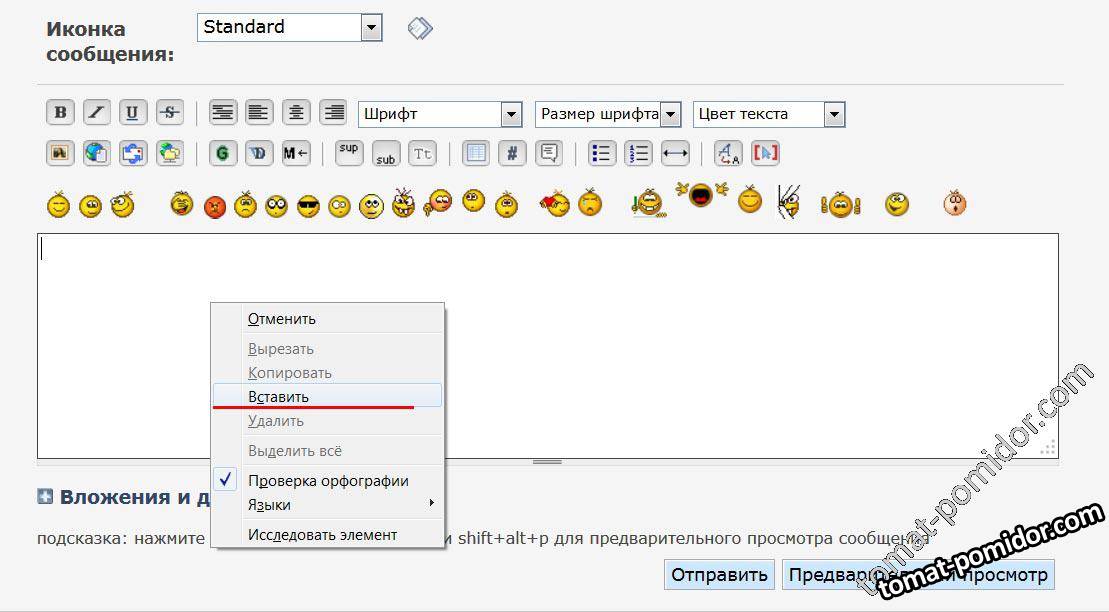This screenshot has height=612, width=1109.
Task: Insert the sunglasses cool smiley
Action: [x=308, y=207]
